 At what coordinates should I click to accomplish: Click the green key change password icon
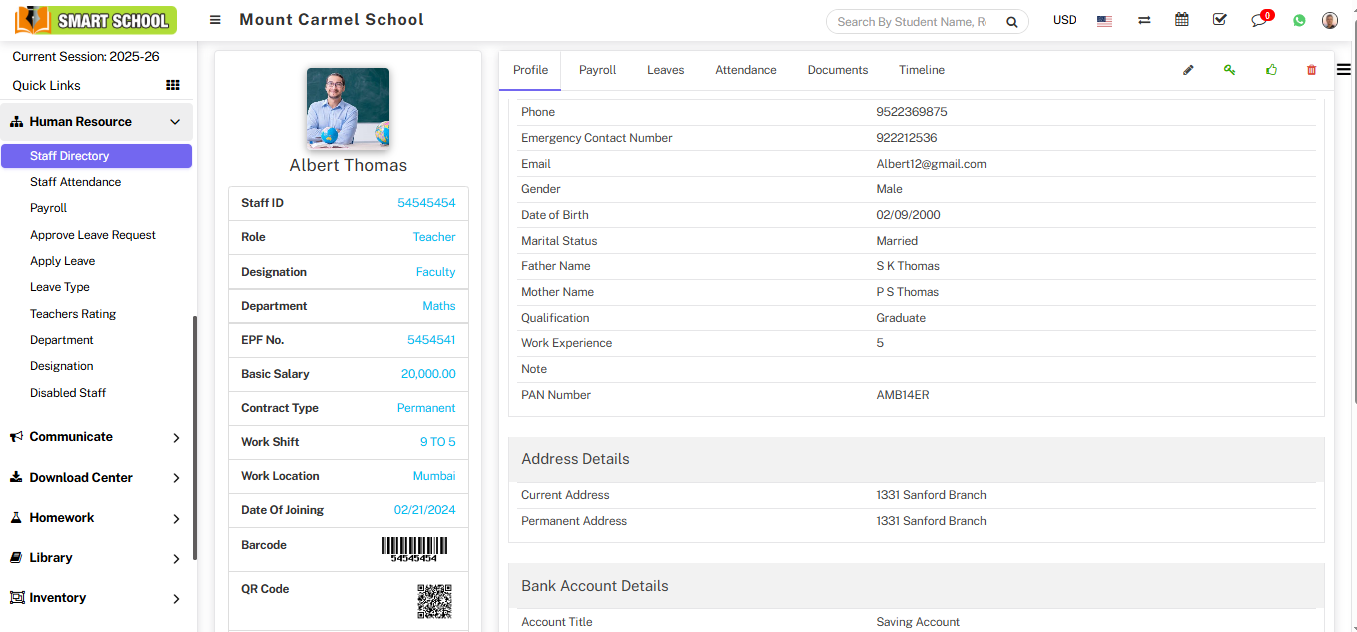[x=1229, y=70]
